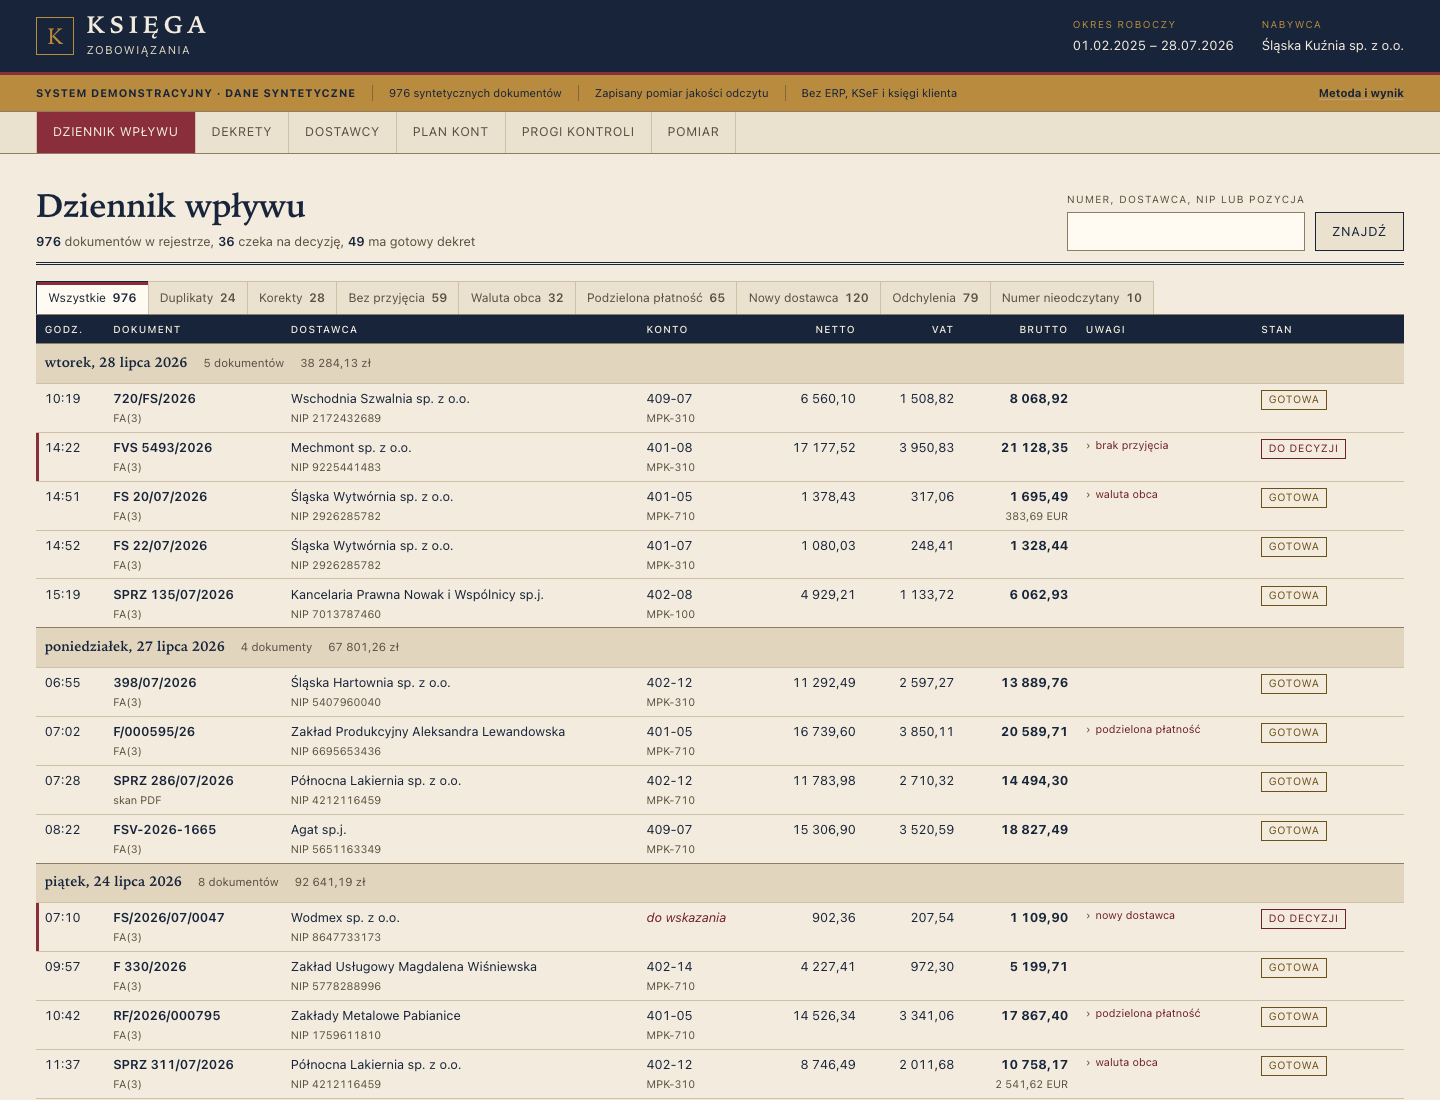Open document RF/2026/000795

click(167, 1016)
